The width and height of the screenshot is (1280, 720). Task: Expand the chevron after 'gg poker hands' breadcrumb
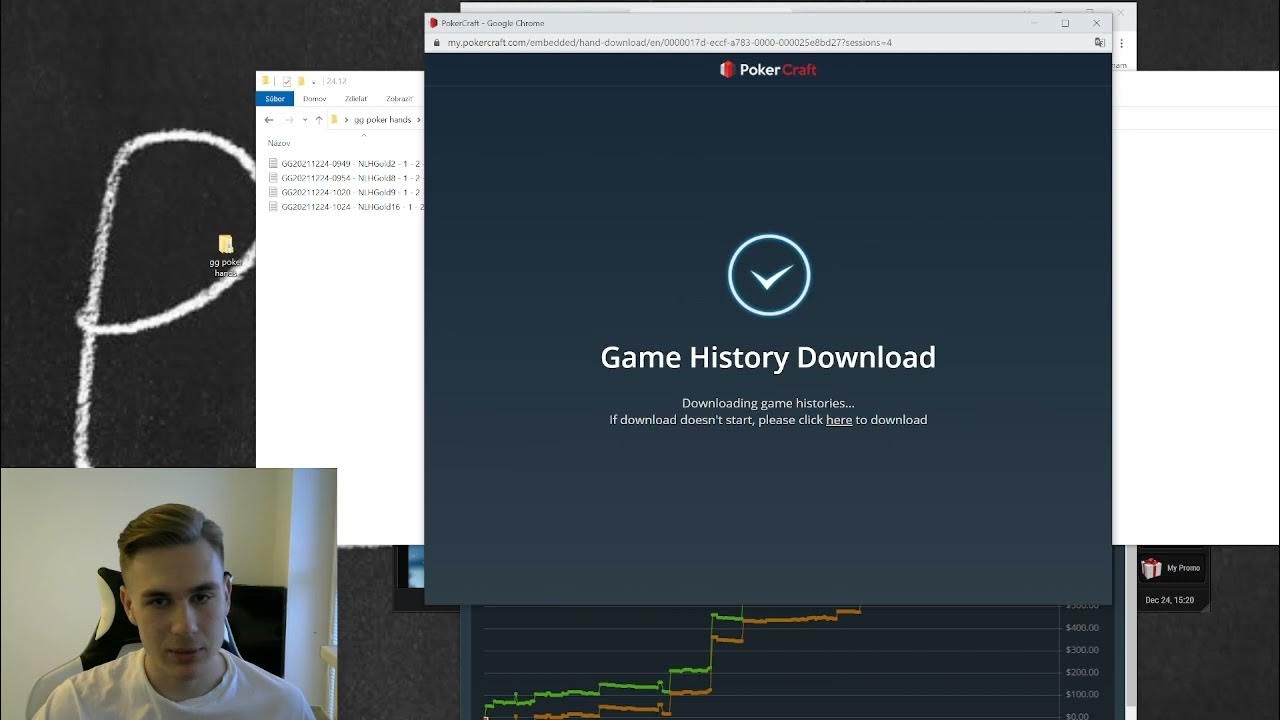pos(418,120)
